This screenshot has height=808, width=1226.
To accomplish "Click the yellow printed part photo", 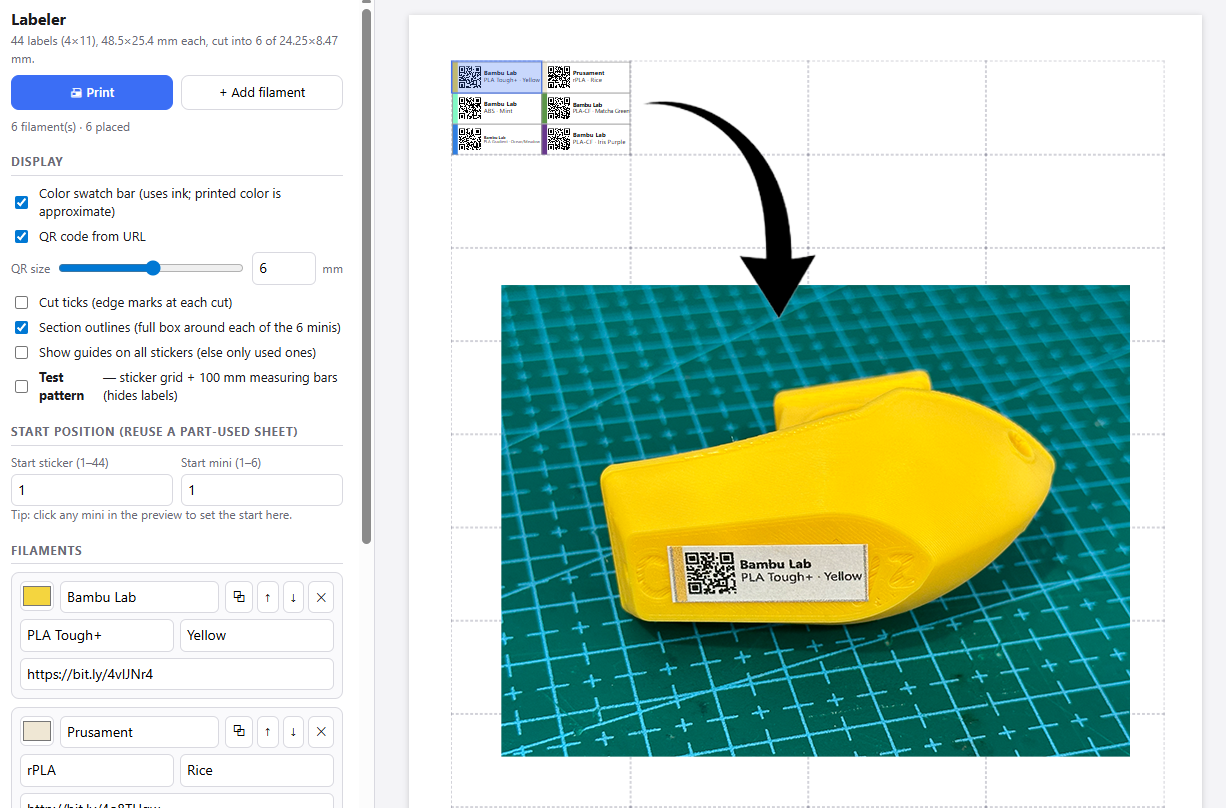I will click(815, 520).
